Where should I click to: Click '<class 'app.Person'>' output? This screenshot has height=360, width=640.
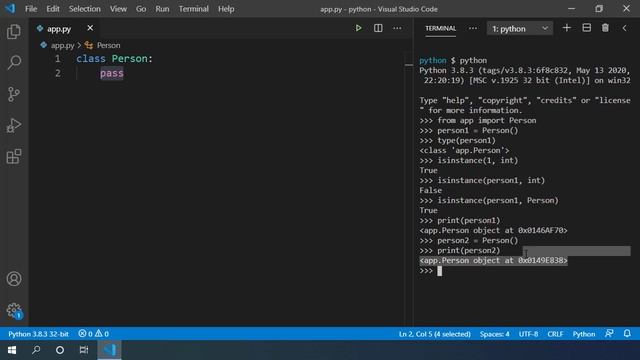coord(464,151)
